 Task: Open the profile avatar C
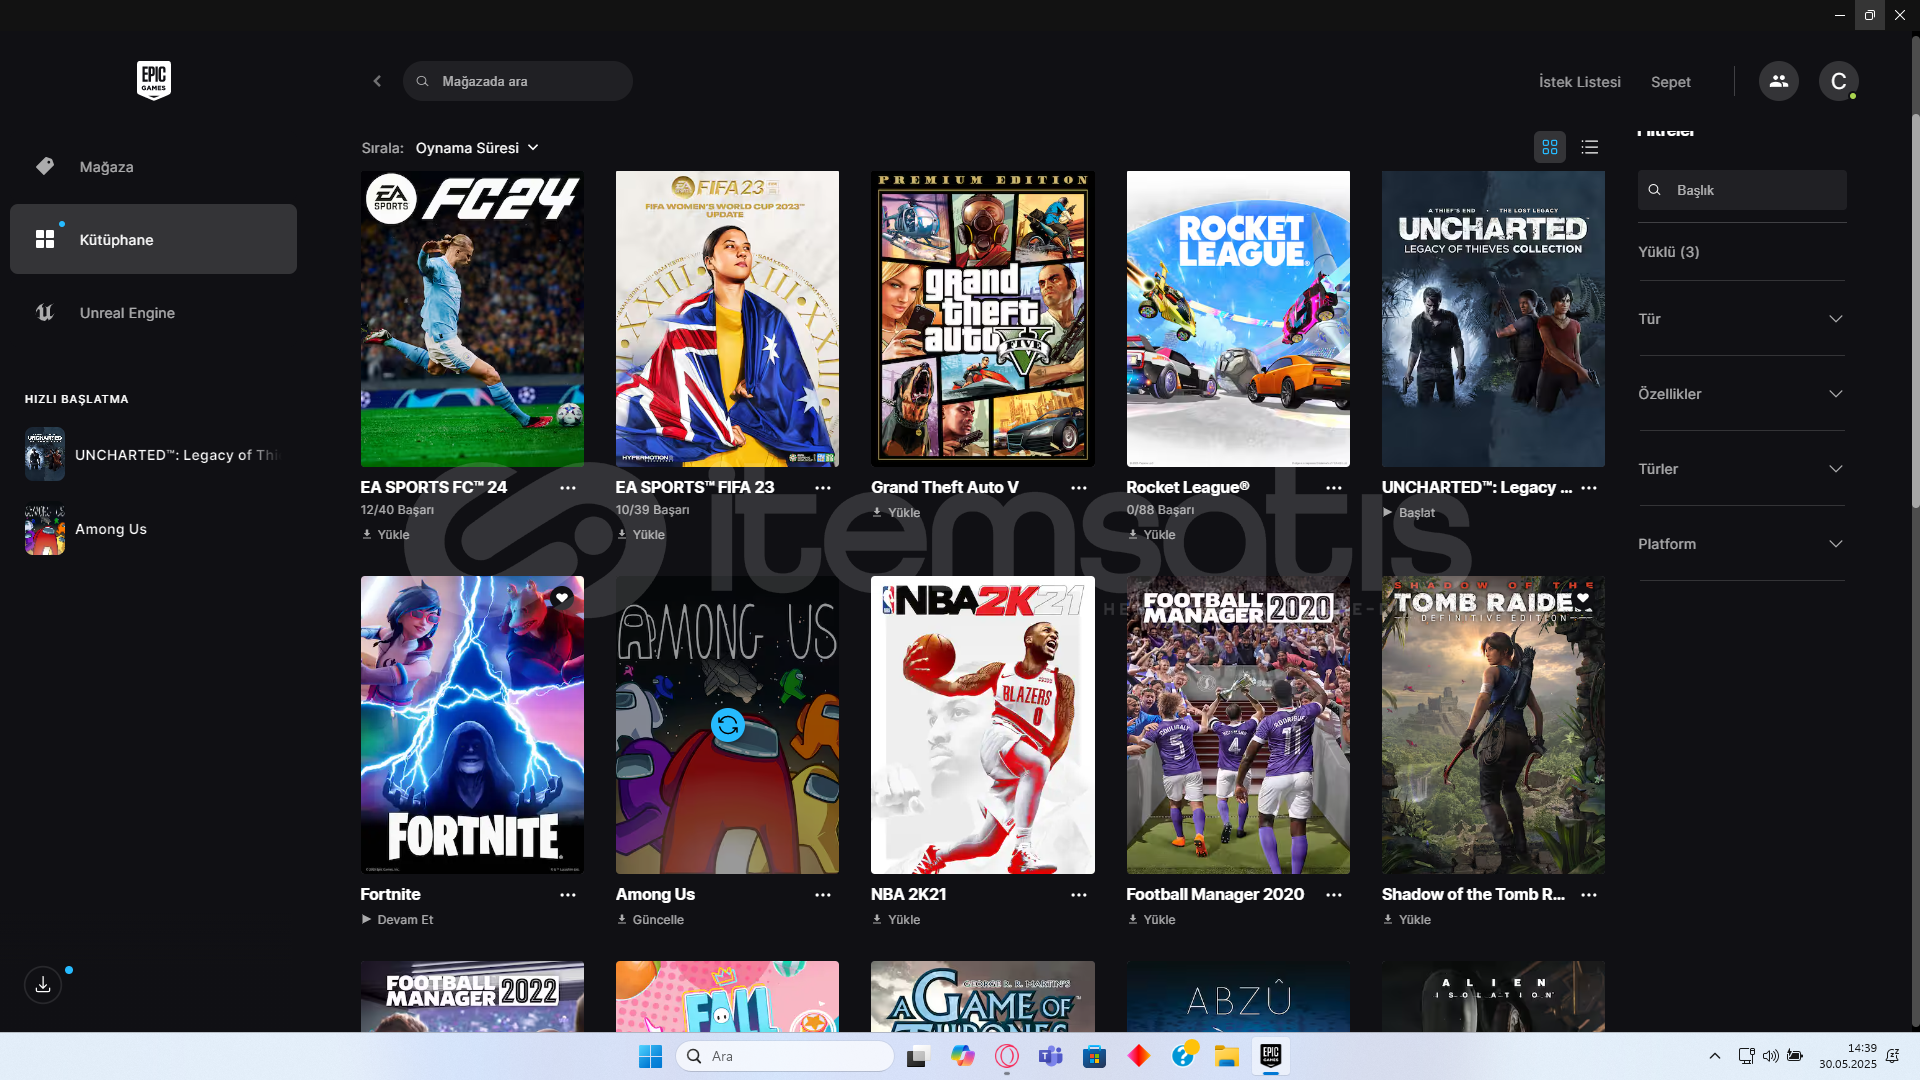tap(1838, 81)
